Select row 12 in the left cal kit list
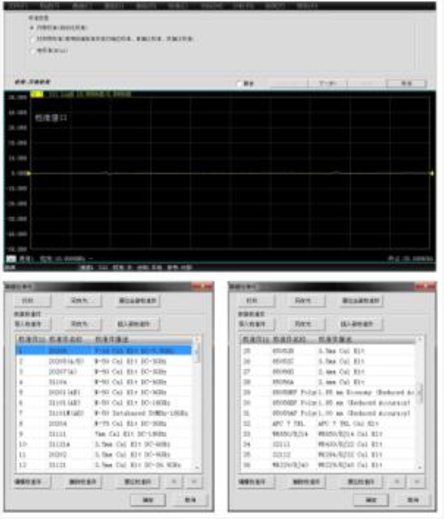 [104, 465]
